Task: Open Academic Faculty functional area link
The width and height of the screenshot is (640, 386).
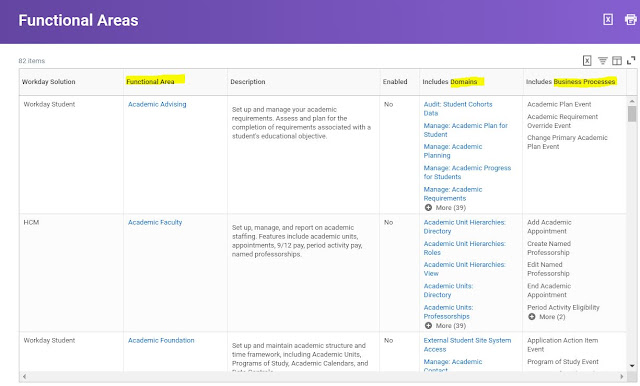Action: pos(155,222)
